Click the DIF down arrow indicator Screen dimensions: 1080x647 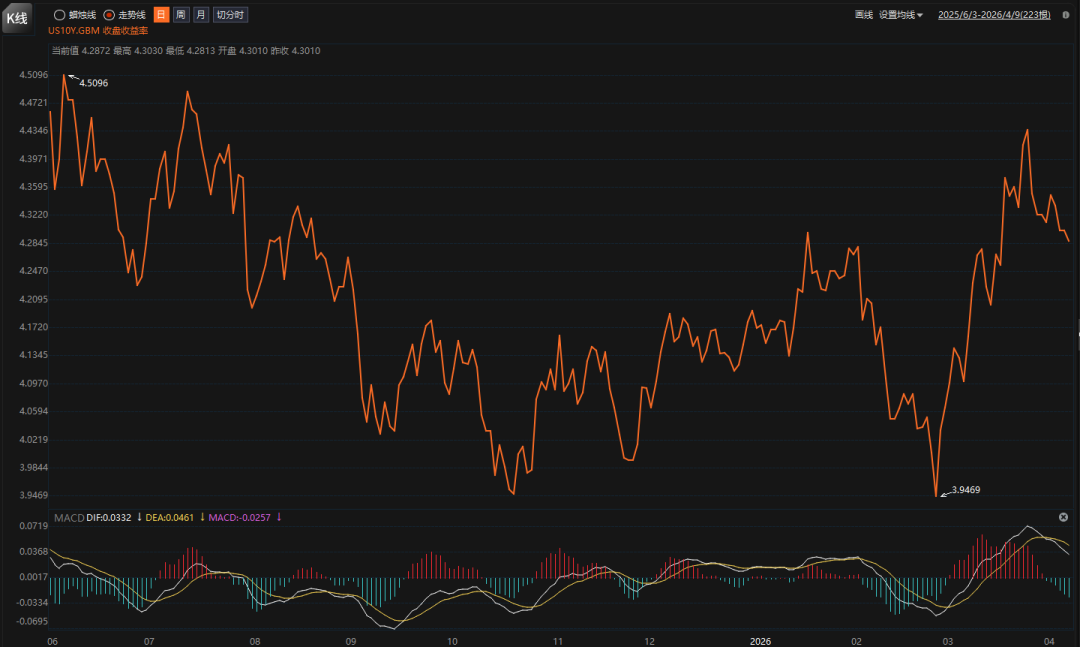140,517
